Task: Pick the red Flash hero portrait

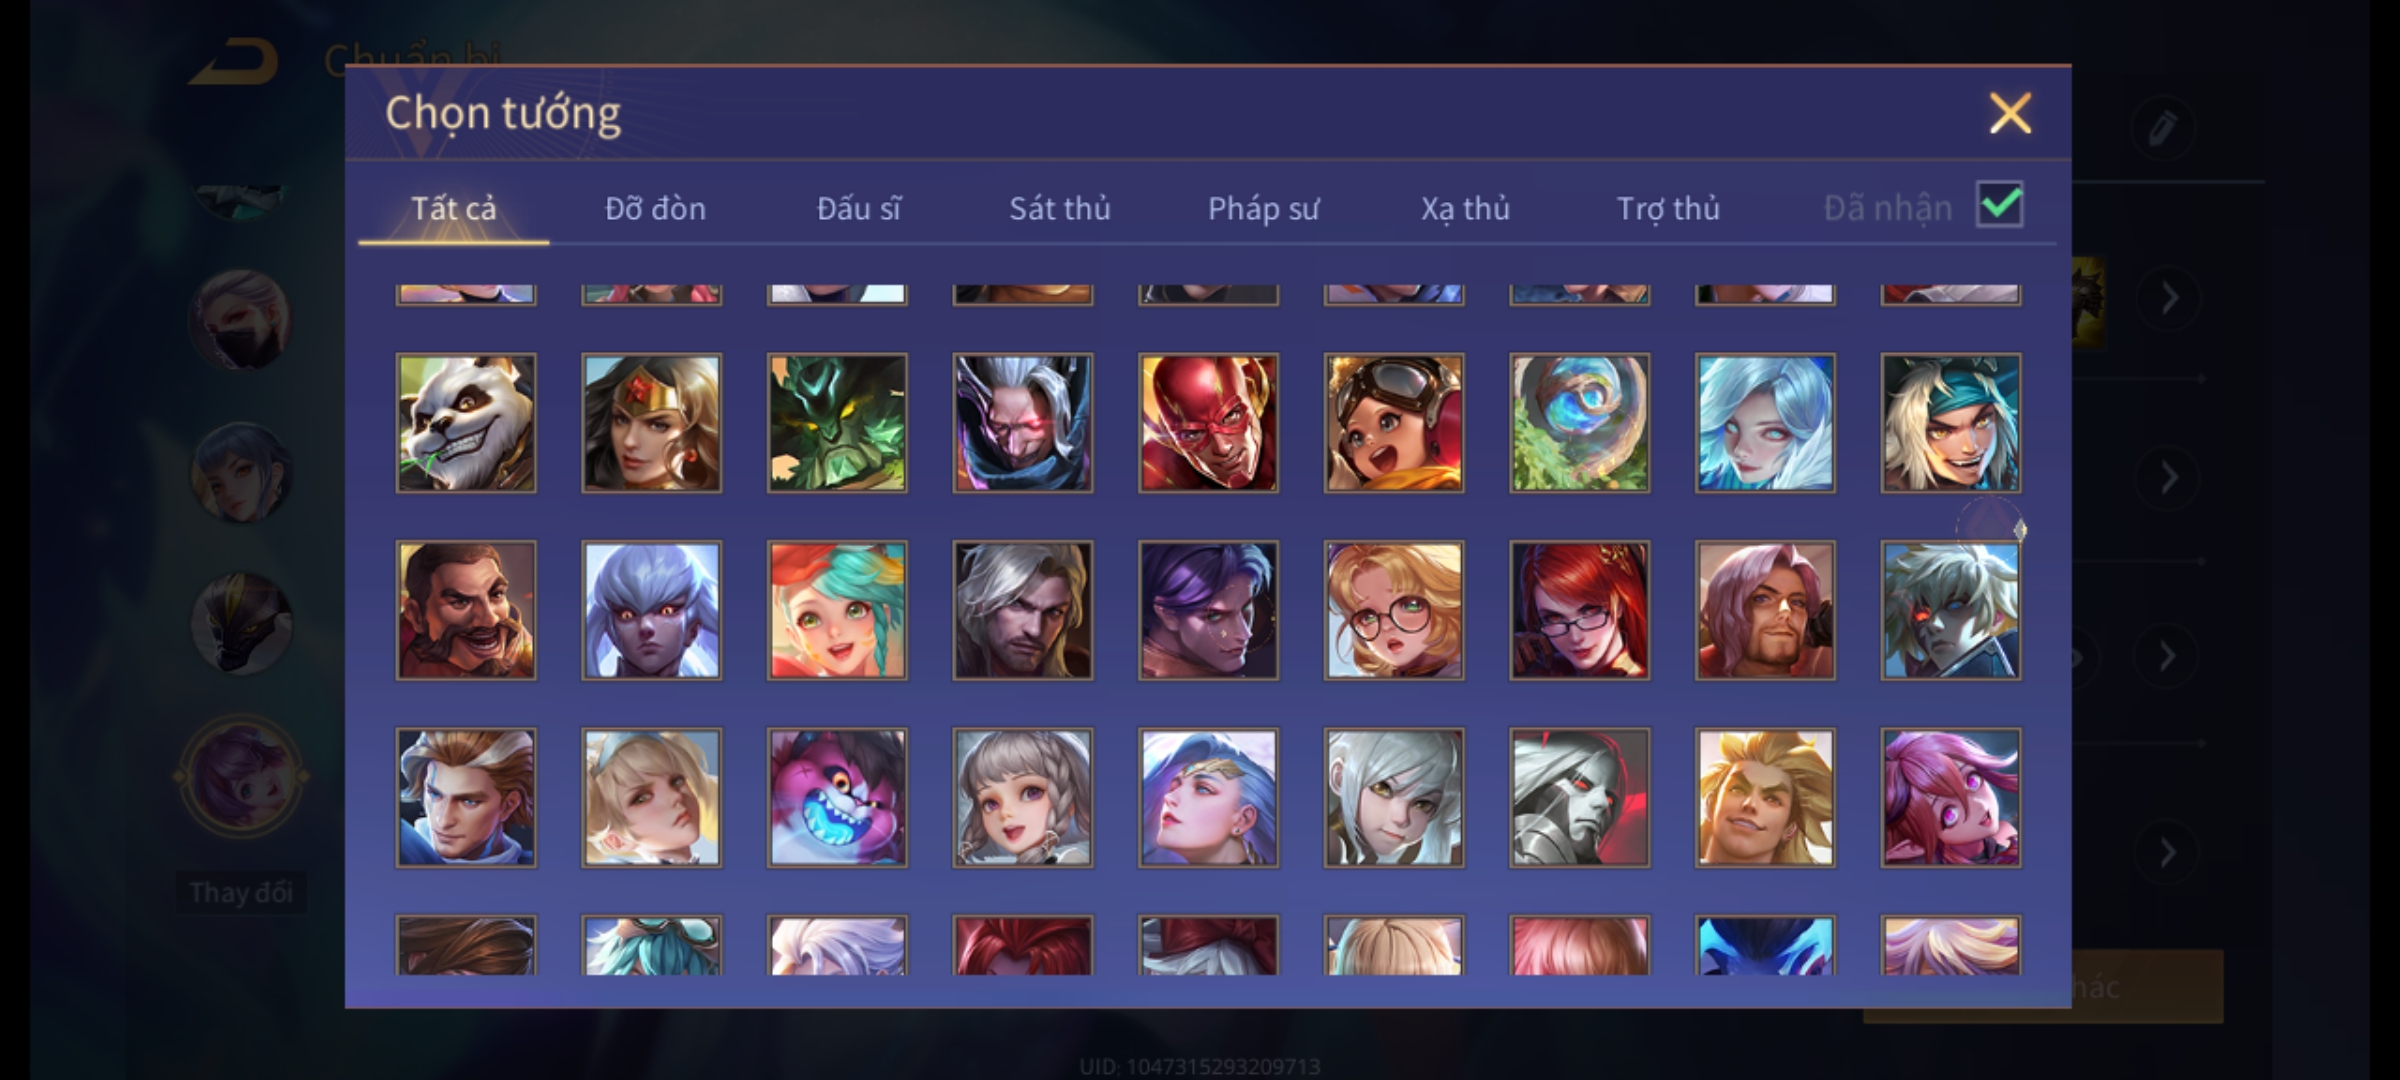Action: [x=1208, y=423]
